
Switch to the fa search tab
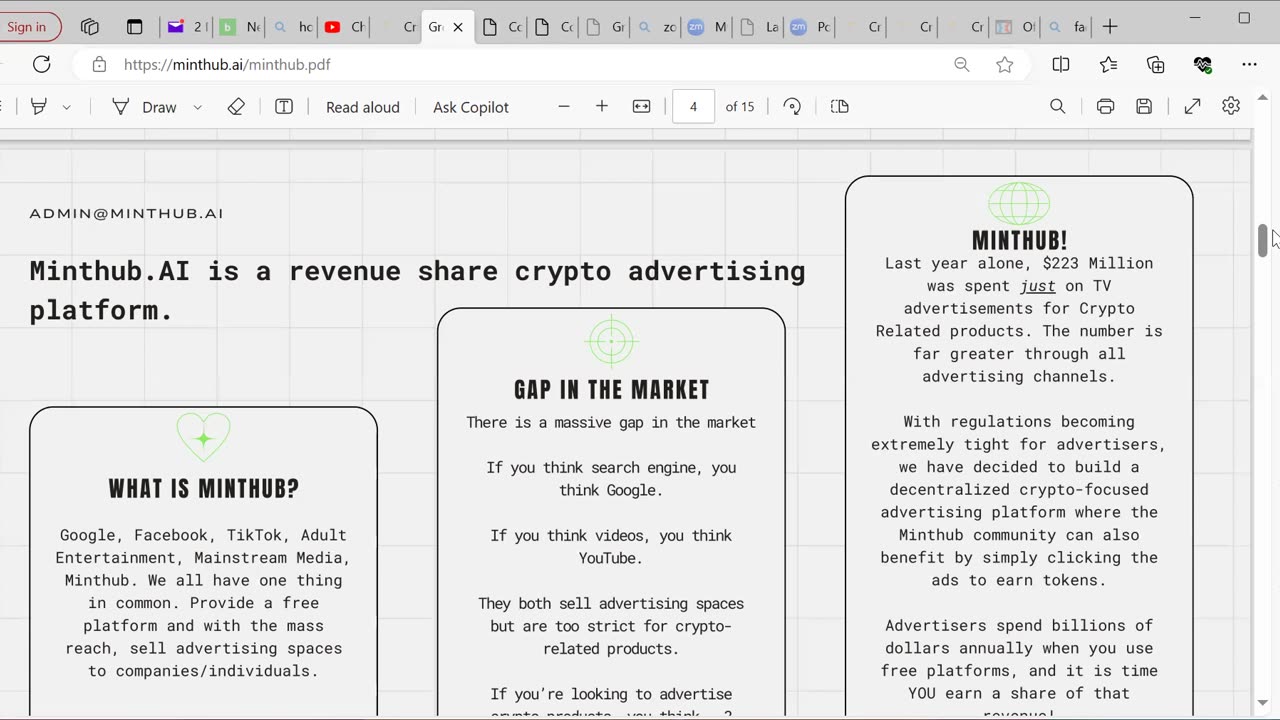click(x=1066, y=27)
